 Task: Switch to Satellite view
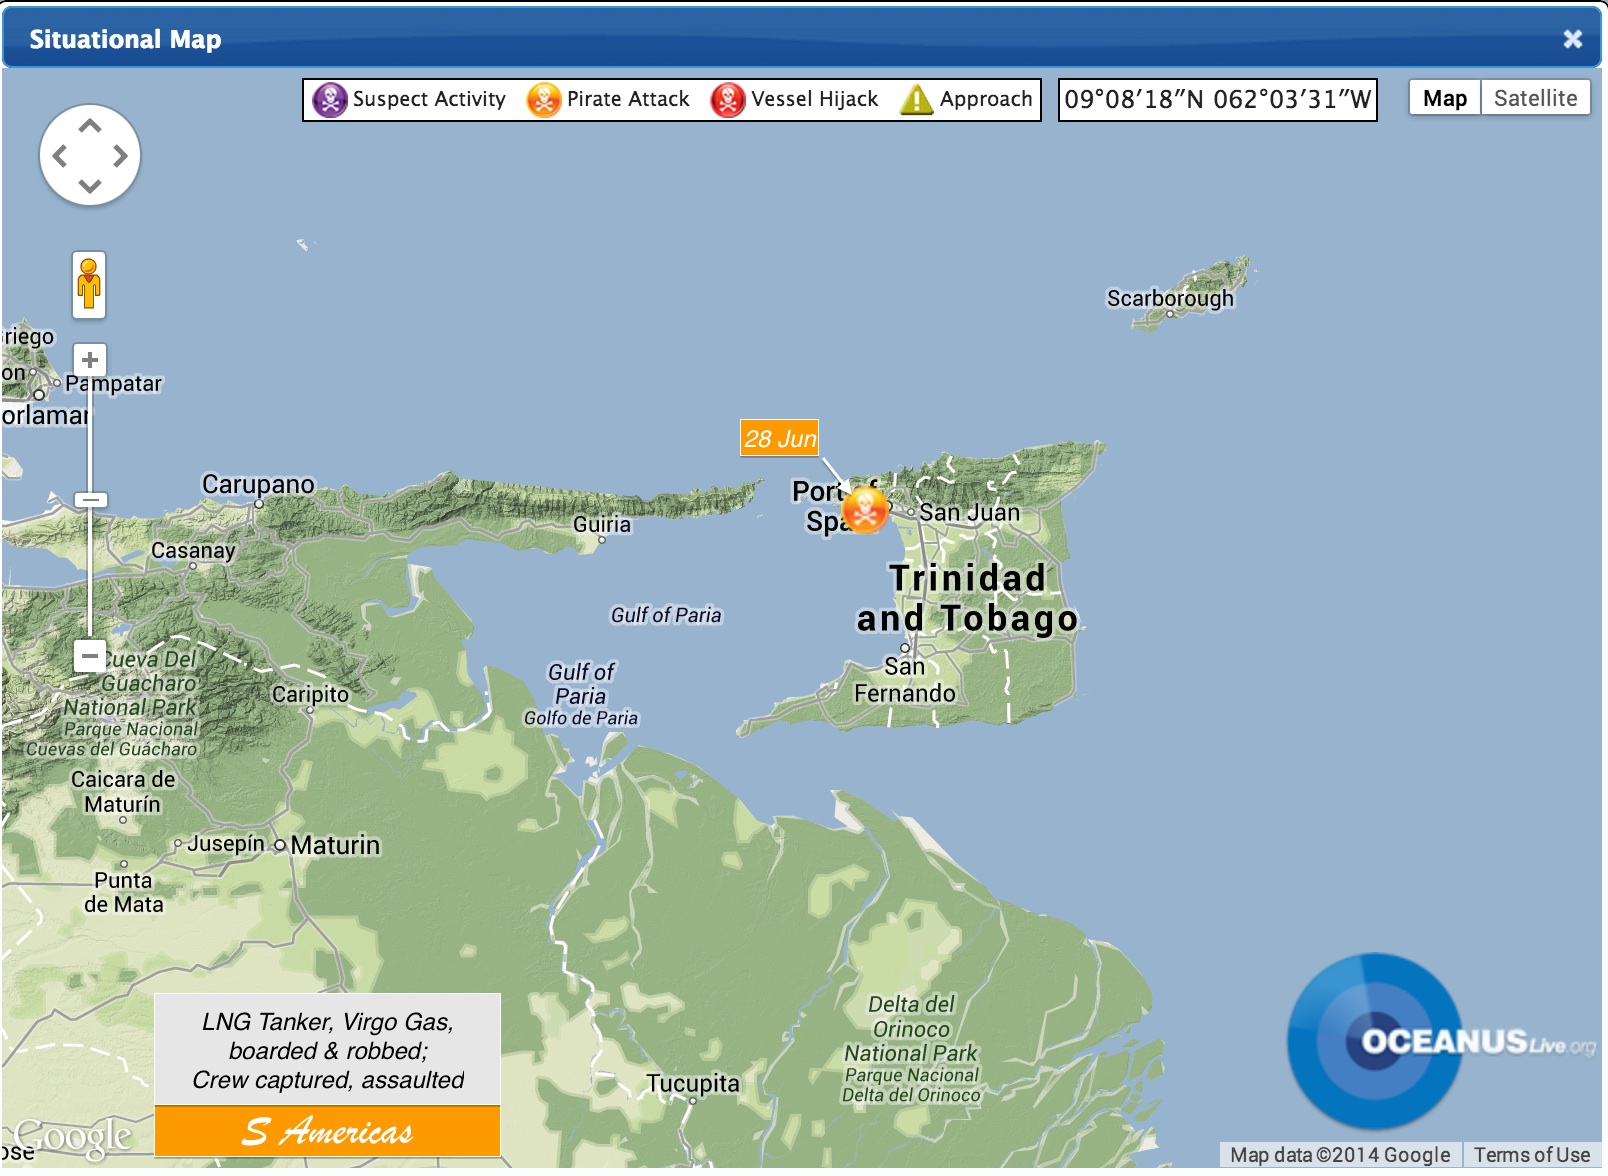[x=1535, y=98]
